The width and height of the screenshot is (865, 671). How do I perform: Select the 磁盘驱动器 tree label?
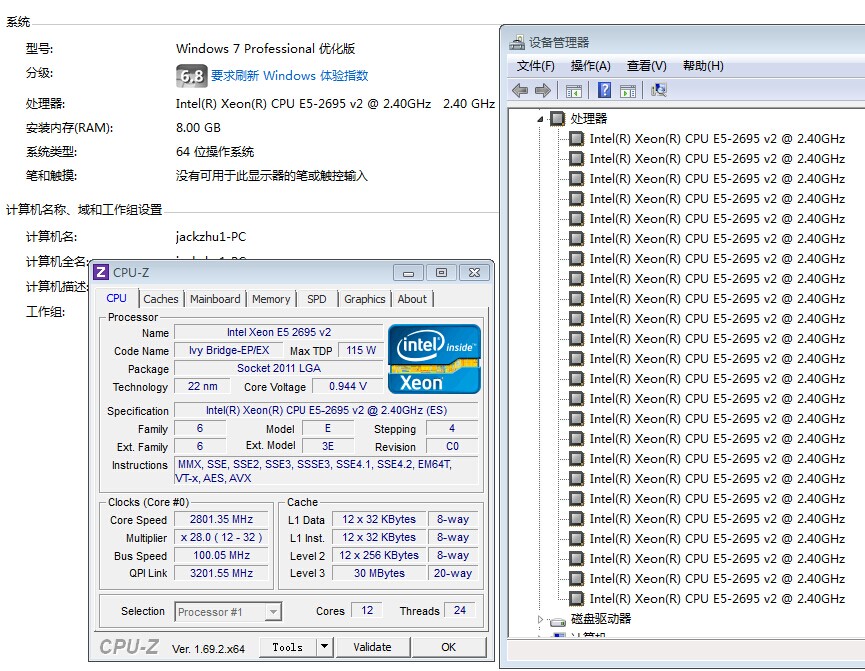tap(601, 619)
